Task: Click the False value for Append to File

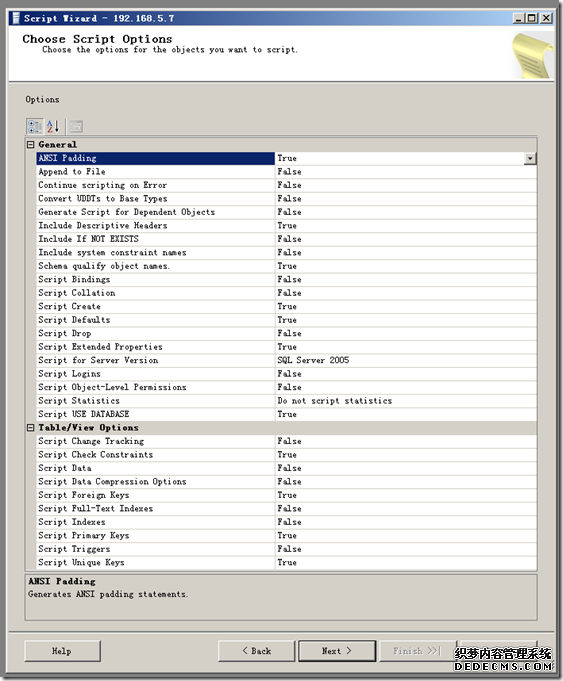Action: 289,172
